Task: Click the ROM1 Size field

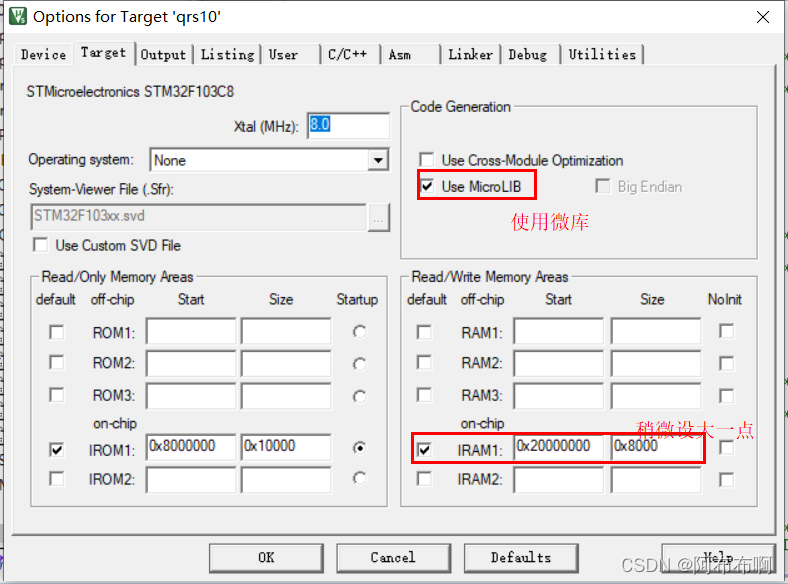Action: click(x=286, y=331)
